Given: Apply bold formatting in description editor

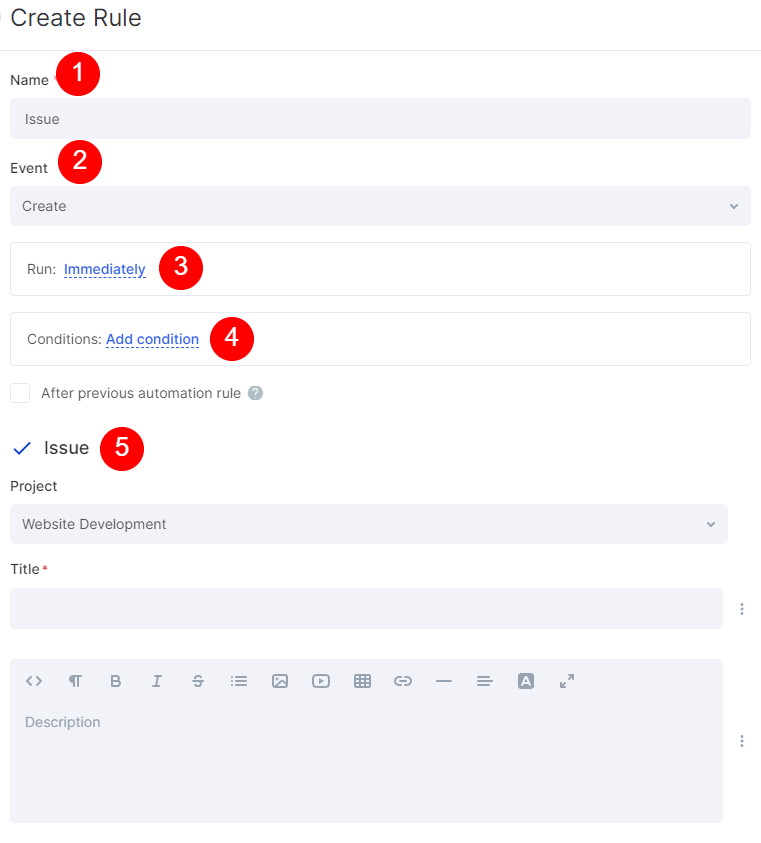Looking at the screenshot, I should point(116,681).
